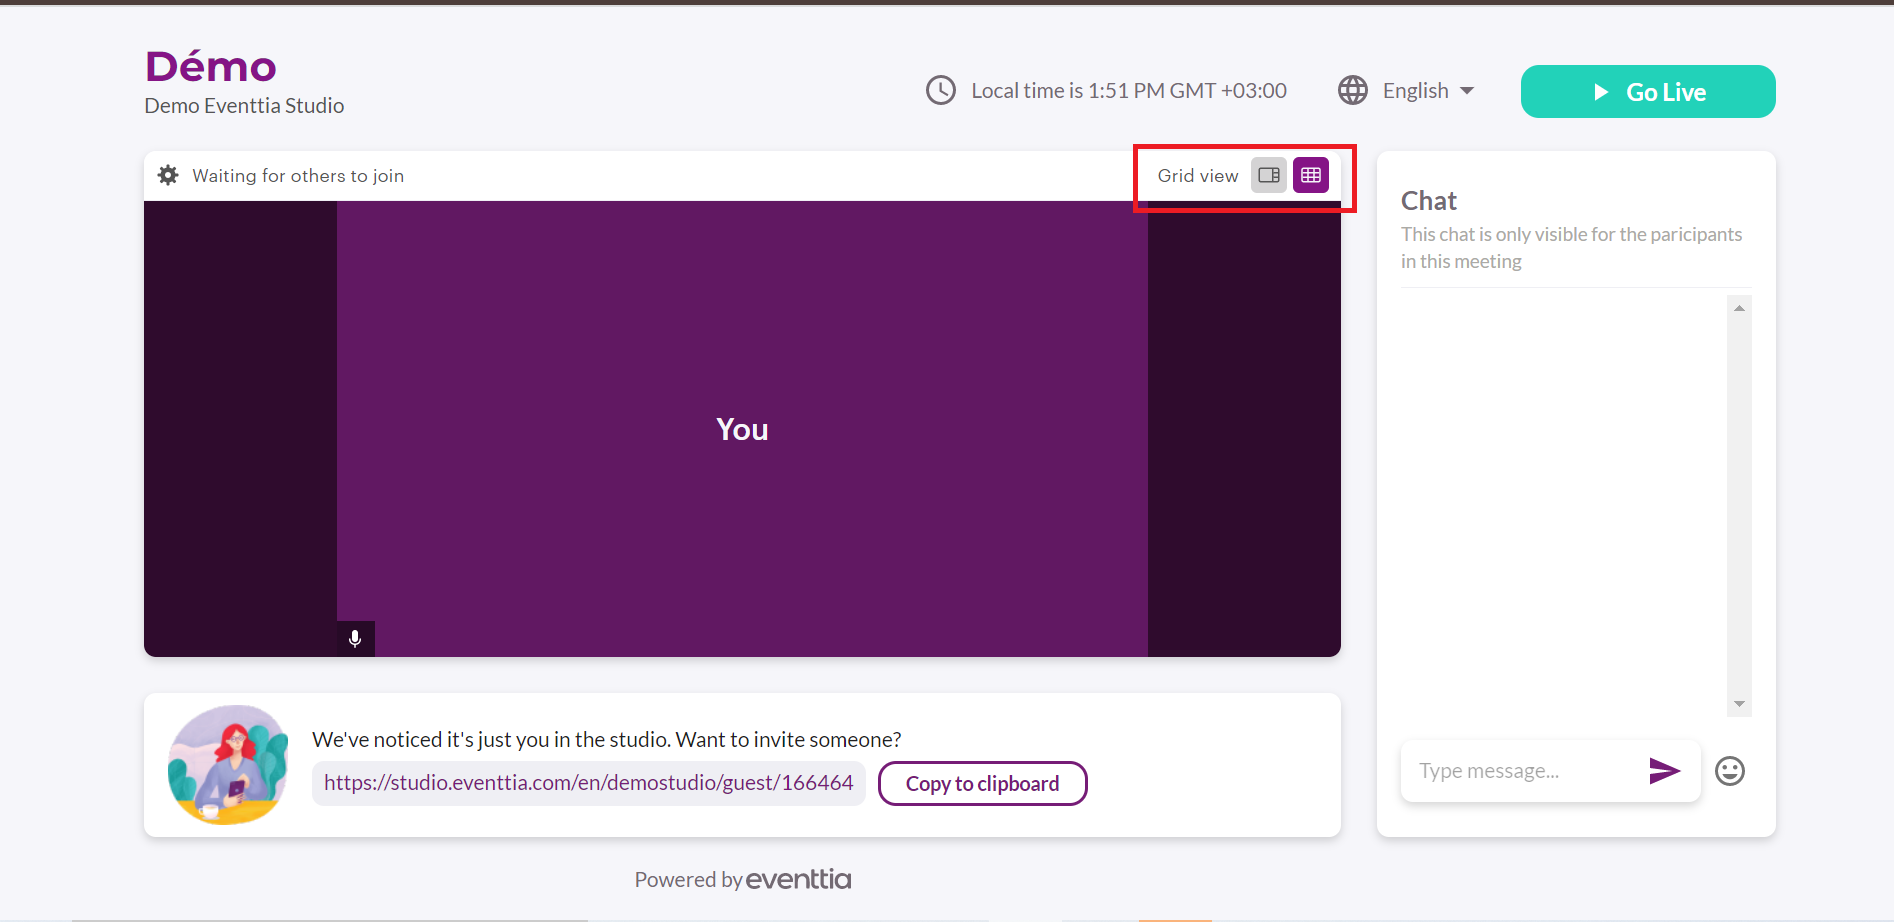Screen dimensions: 1894x922
Task: Open the English language dropdown
Action: click(1415, 91)
